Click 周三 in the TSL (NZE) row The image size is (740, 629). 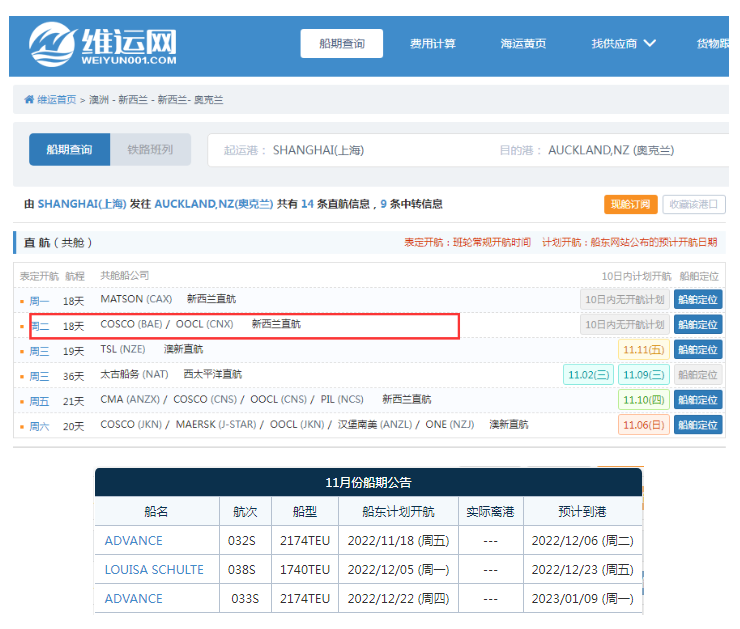[x=39, y=351]
